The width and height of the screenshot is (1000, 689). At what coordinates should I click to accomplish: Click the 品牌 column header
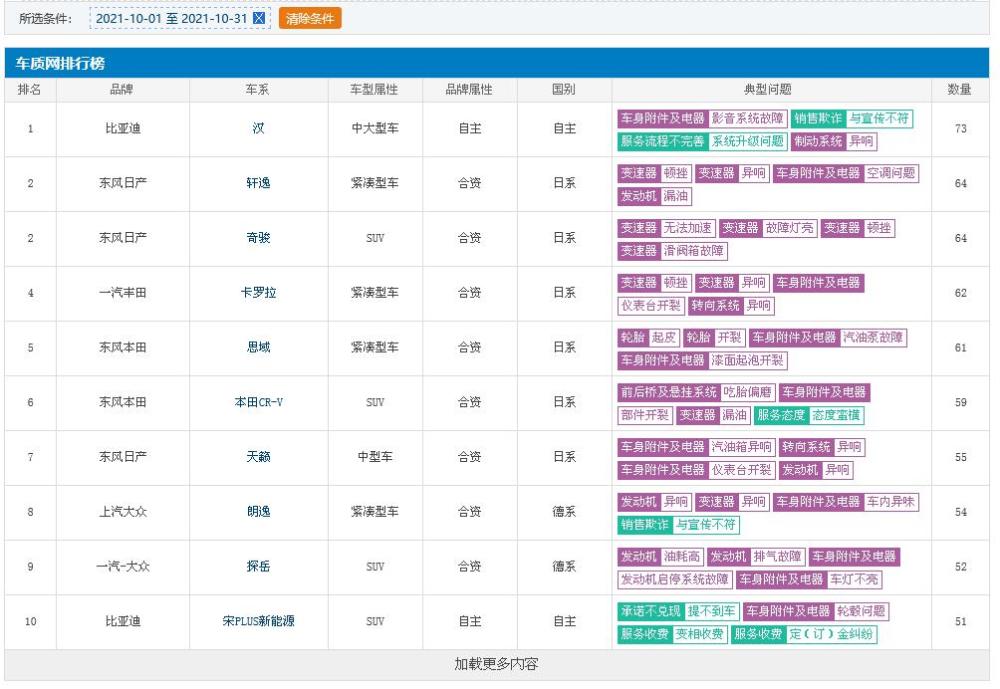122,89
